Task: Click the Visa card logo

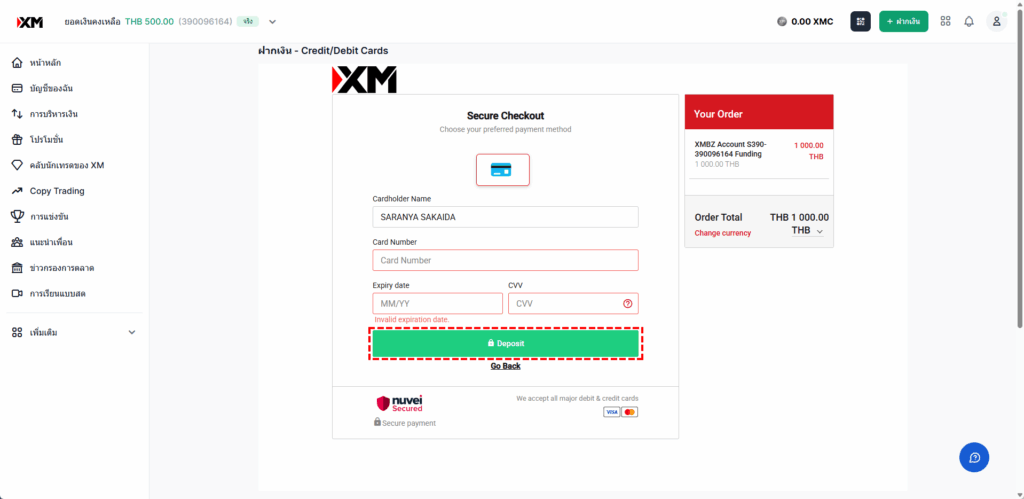Action: click(611, 412)
